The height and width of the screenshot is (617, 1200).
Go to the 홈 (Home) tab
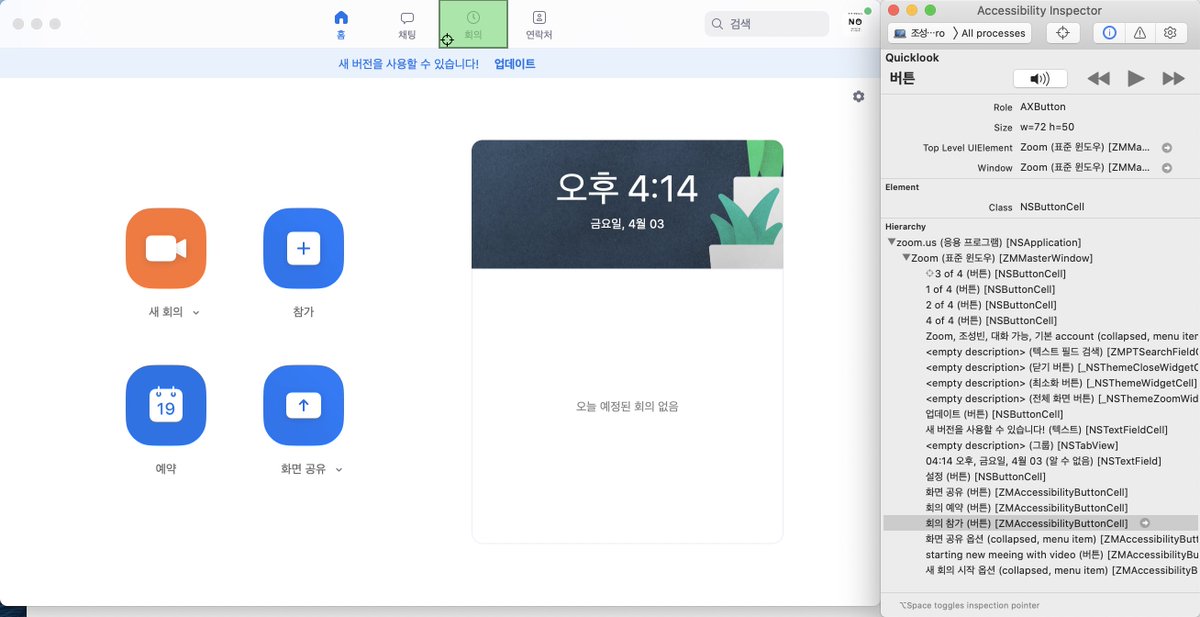341,24
